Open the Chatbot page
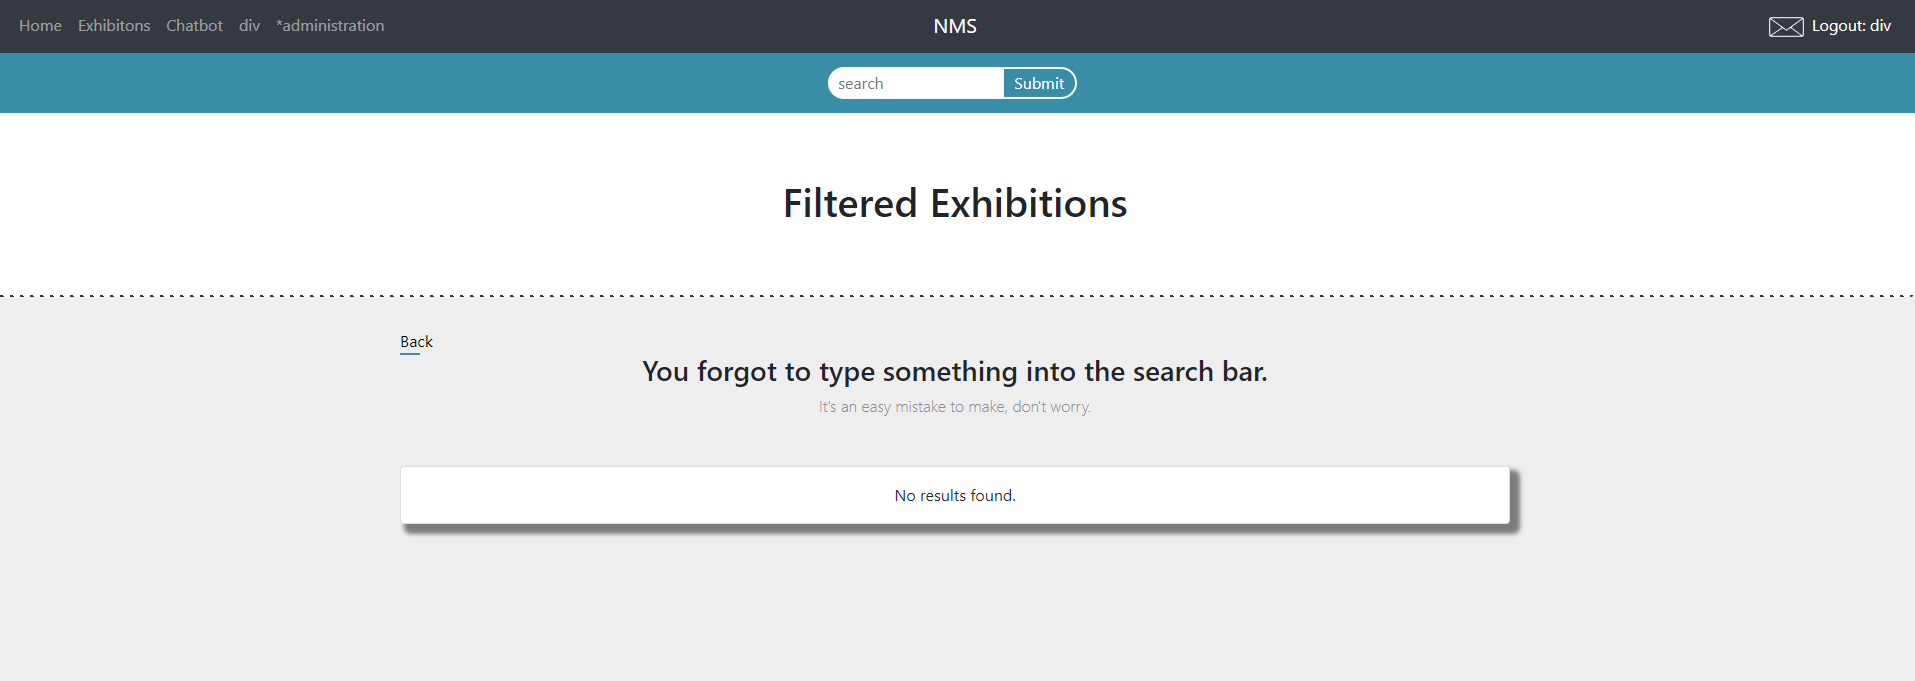This screenshot has height=681, width=1915. pos(194,26)
